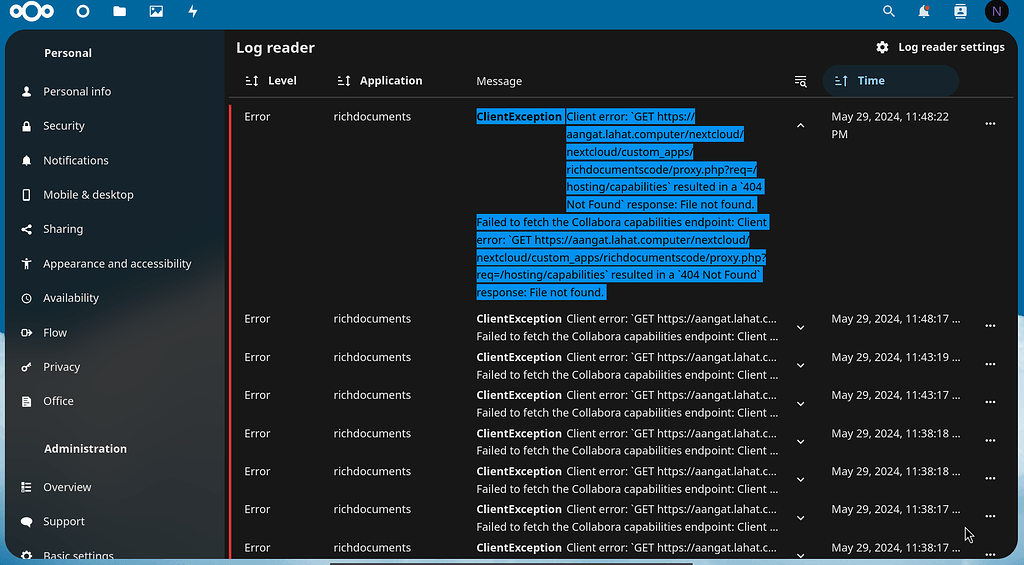Click the log search filter icon
This screenshot has width=1024, height=565.
[x=801, y=81]
